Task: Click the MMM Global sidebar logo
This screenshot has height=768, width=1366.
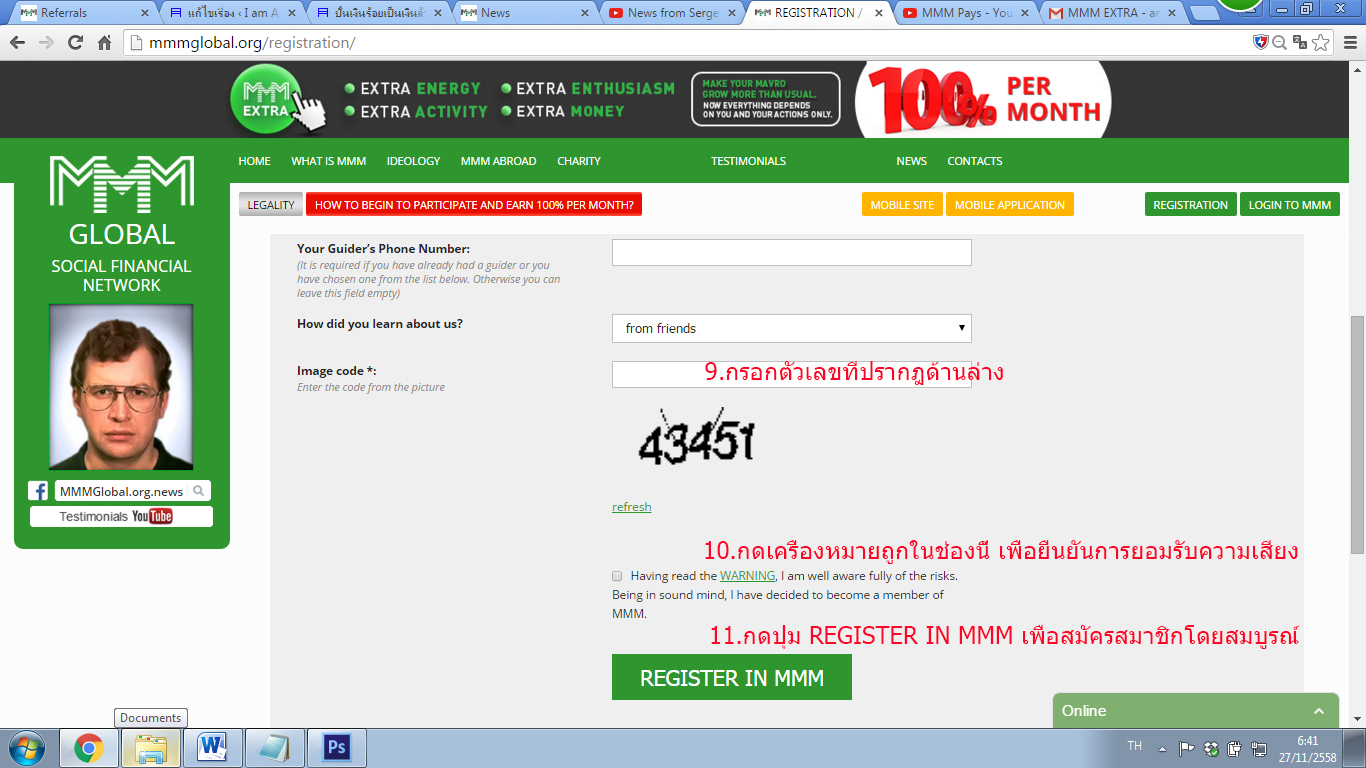Action: (122, 185)
